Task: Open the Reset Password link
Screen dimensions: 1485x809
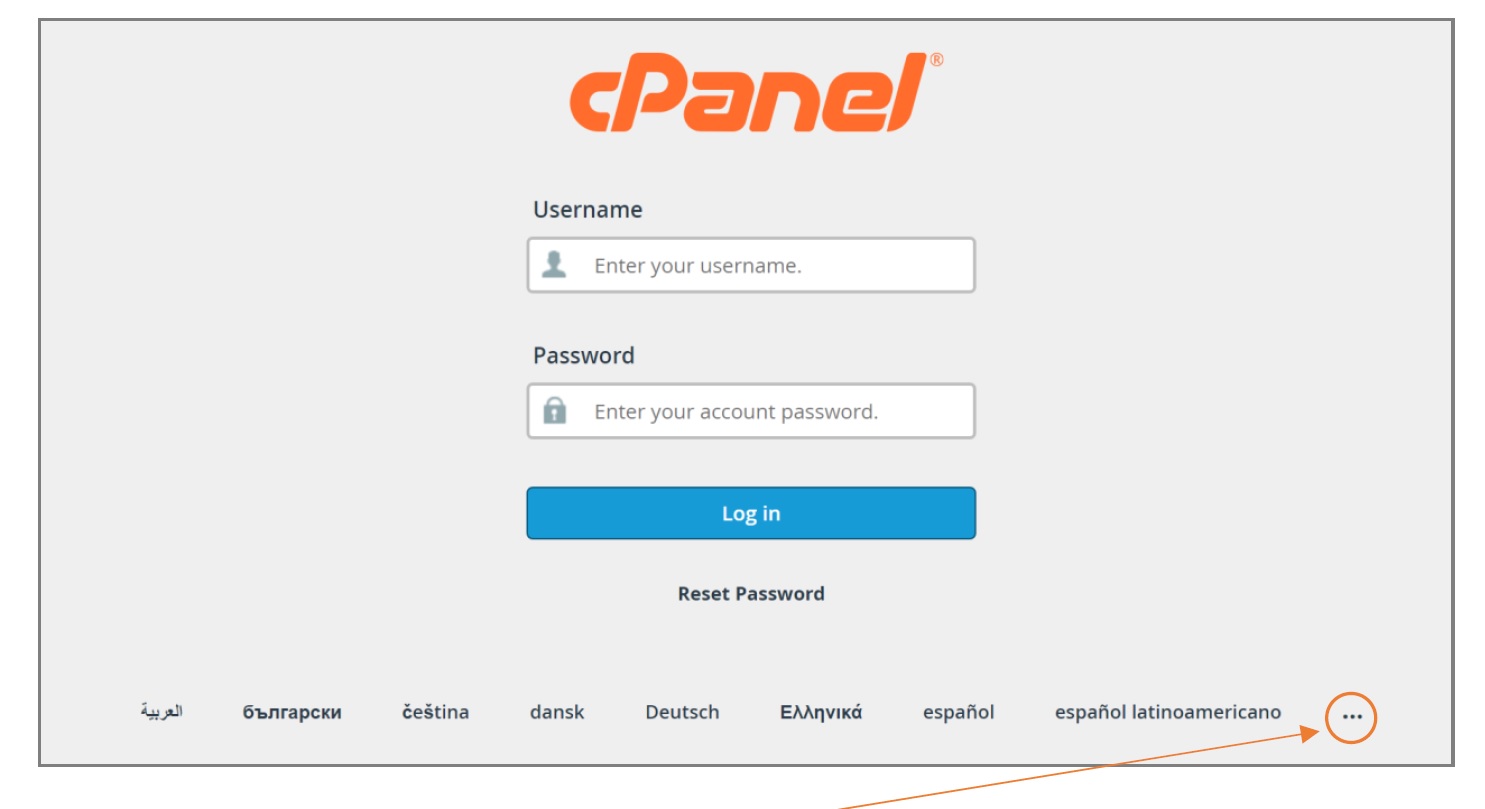Action: click(x=751, y=594)
